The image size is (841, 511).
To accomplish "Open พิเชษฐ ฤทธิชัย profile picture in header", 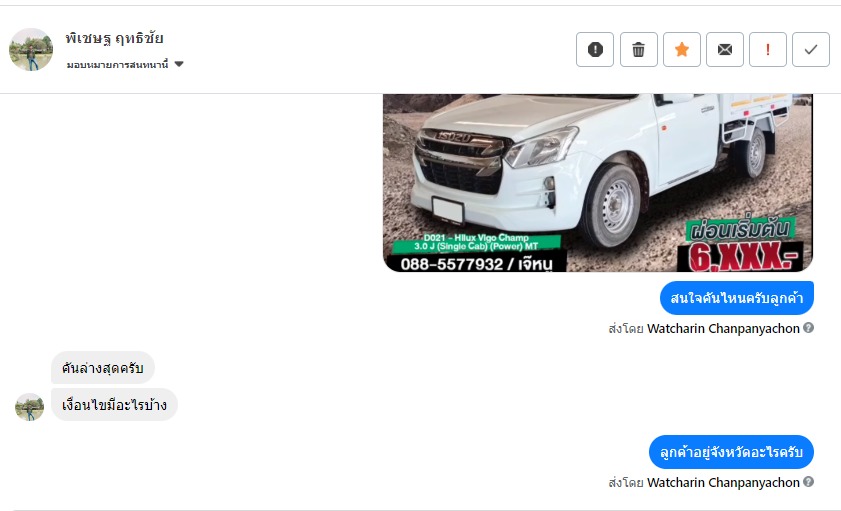I will 31,49.
